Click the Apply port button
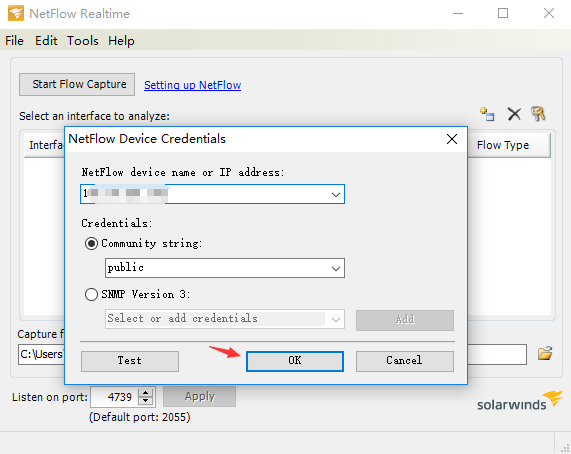Screen dimensions: 571x454 [x=200, y=396]
